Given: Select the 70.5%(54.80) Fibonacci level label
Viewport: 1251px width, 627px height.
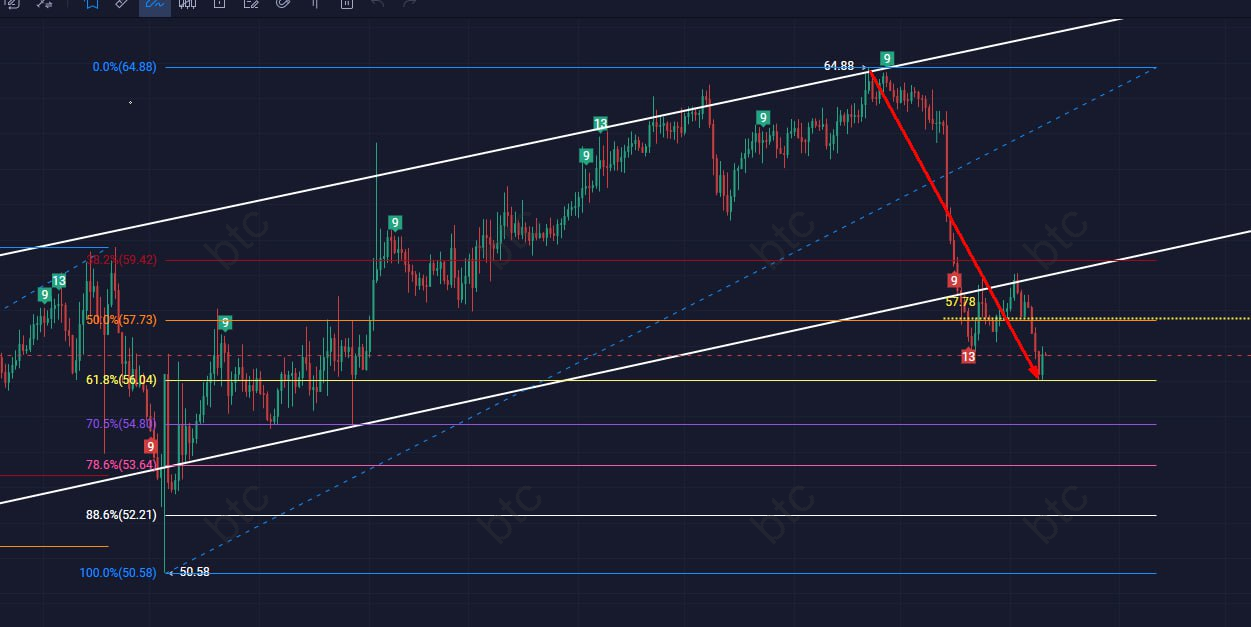Looking at the screenshot, I should click(119, 424).
